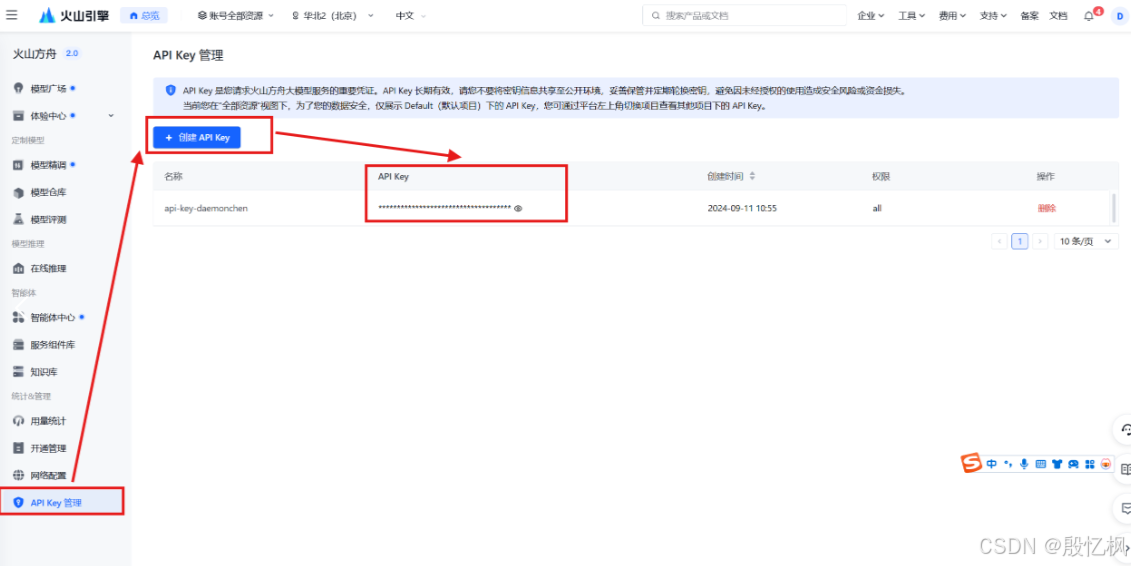Open the Sogou toolbox grid icon
Image resolution: width=1131 pixels, height=566 pixels.
coord(1090,464)
